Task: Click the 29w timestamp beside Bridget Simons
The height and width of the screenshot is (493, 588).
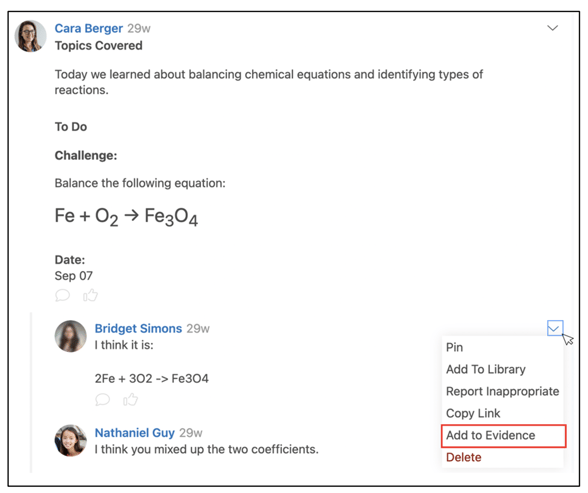Action: 198,328
